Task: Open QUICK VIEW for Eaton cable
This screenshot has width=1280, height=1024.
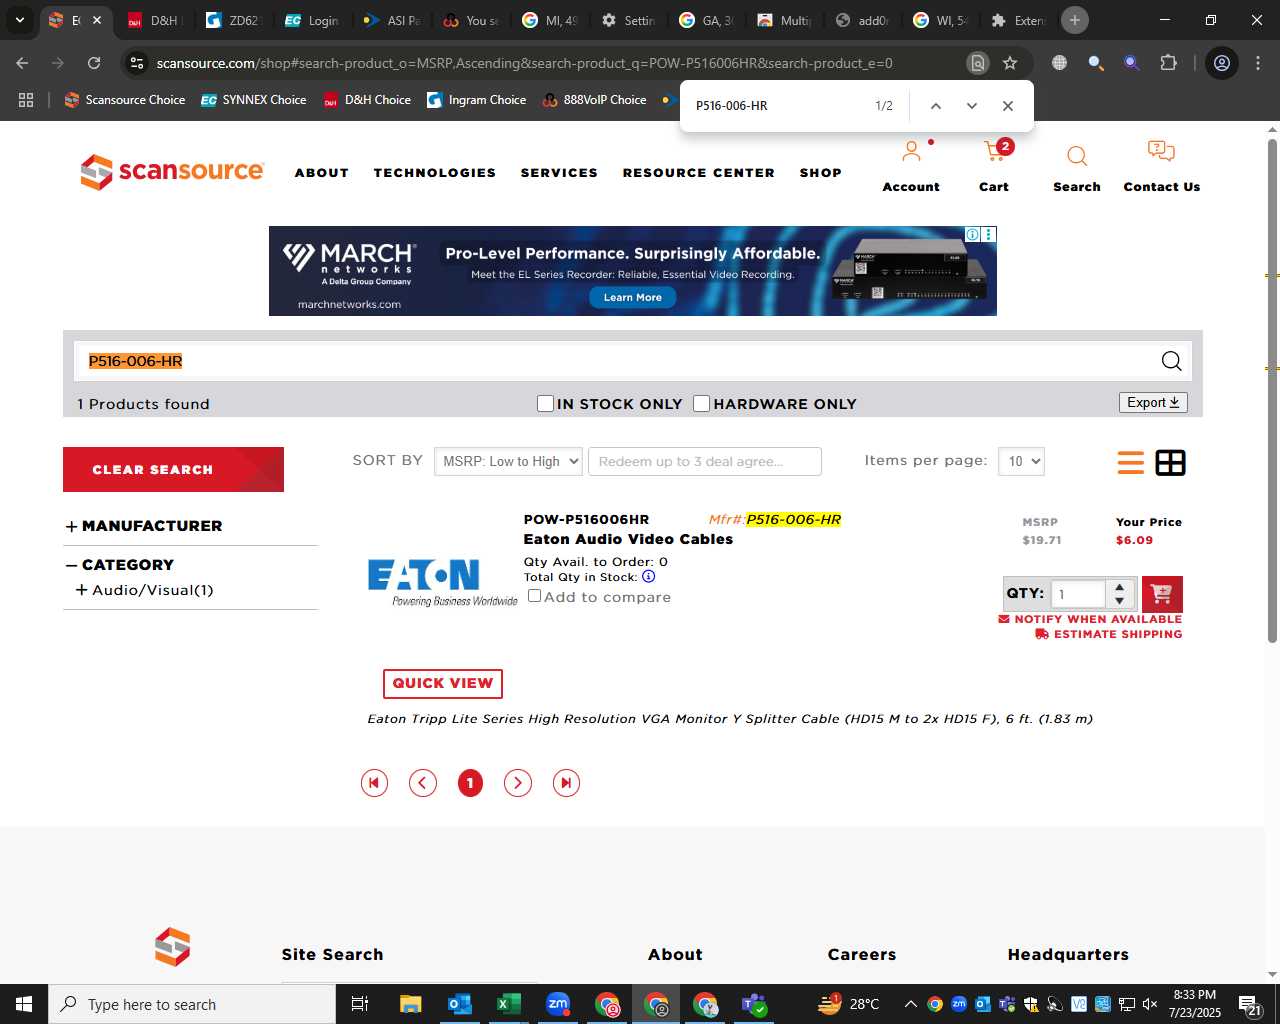Action: [x=443, y=683]
